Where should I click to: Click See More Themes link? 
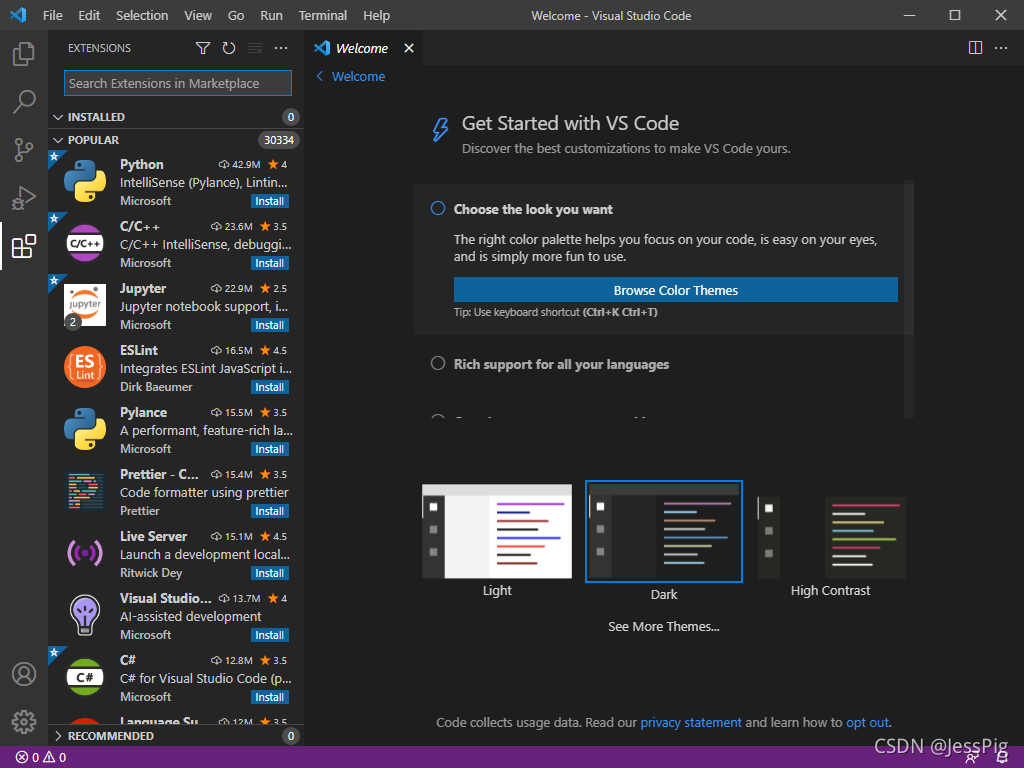664,626
